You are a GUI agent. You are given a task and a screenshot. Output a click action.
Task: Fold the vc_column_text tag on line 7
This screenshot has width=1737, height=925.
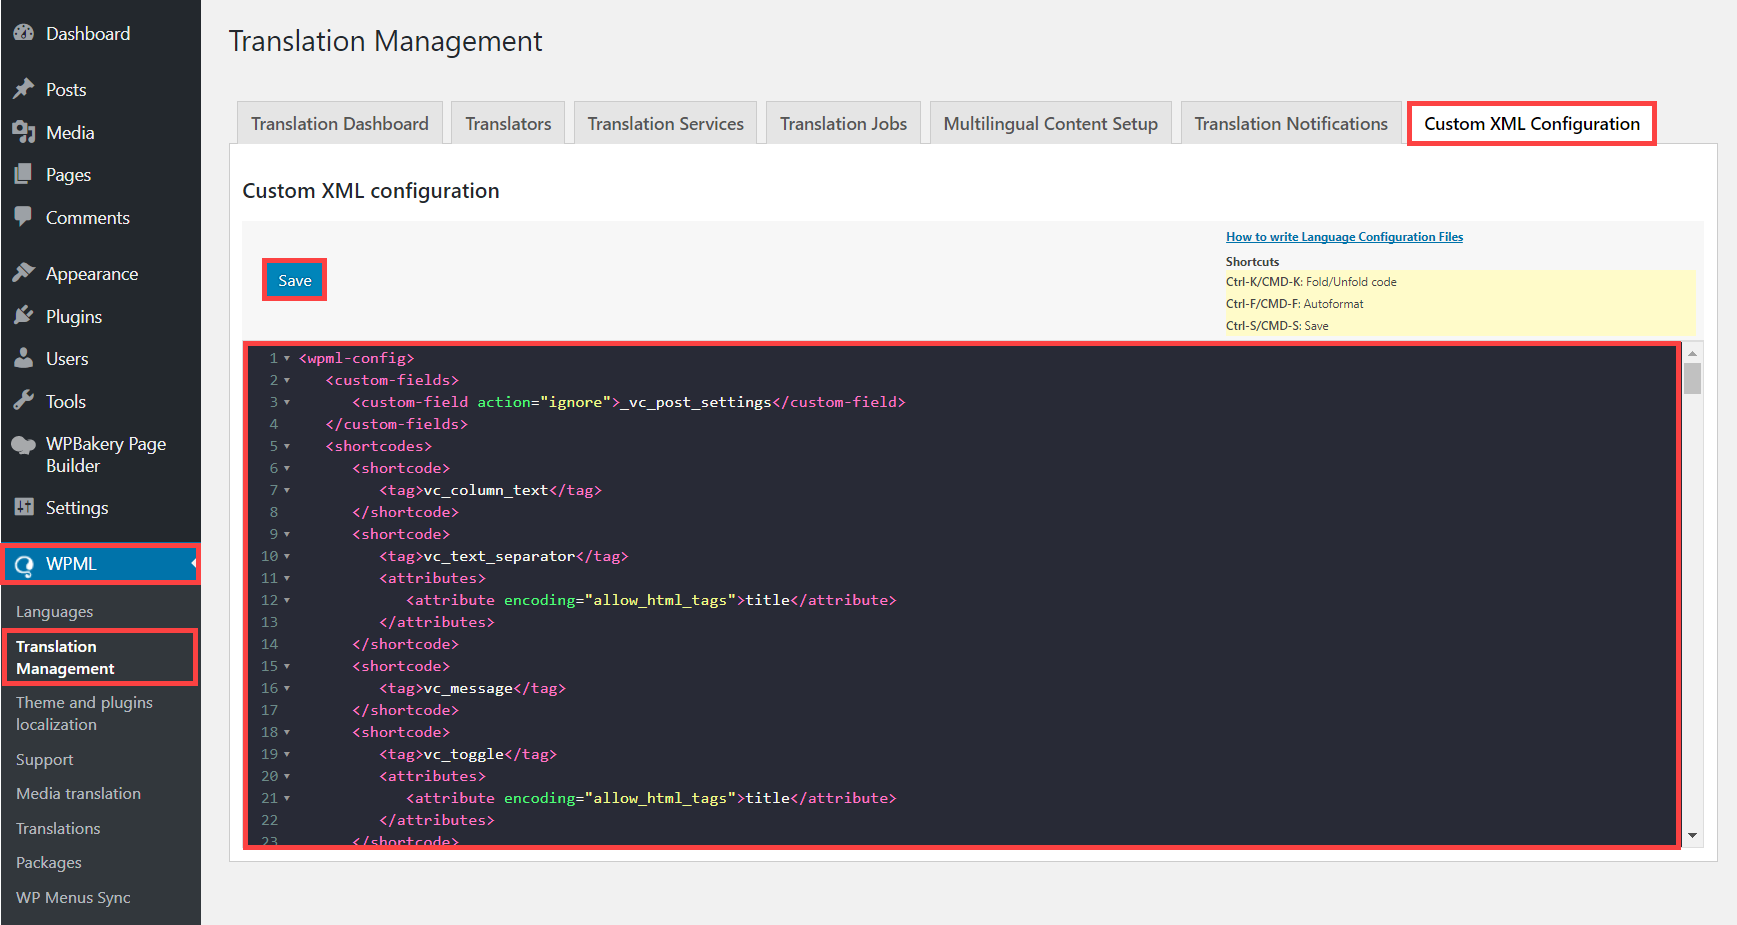[x=287, y=490]
